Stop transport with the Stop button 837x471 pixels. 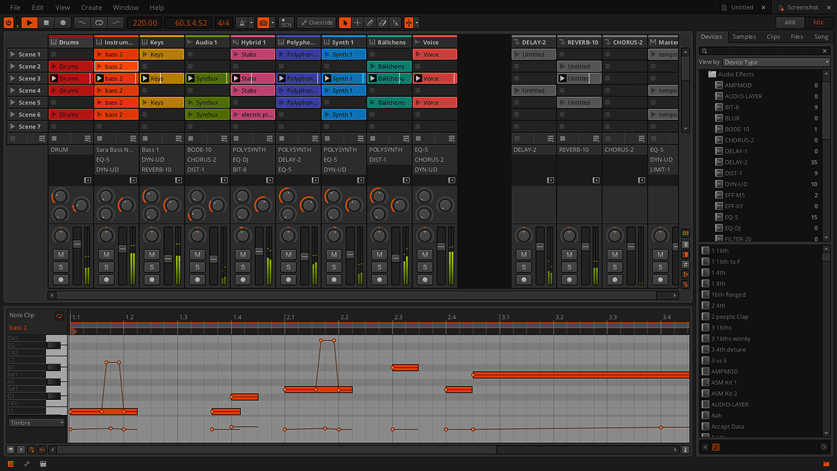coord(46,22)
